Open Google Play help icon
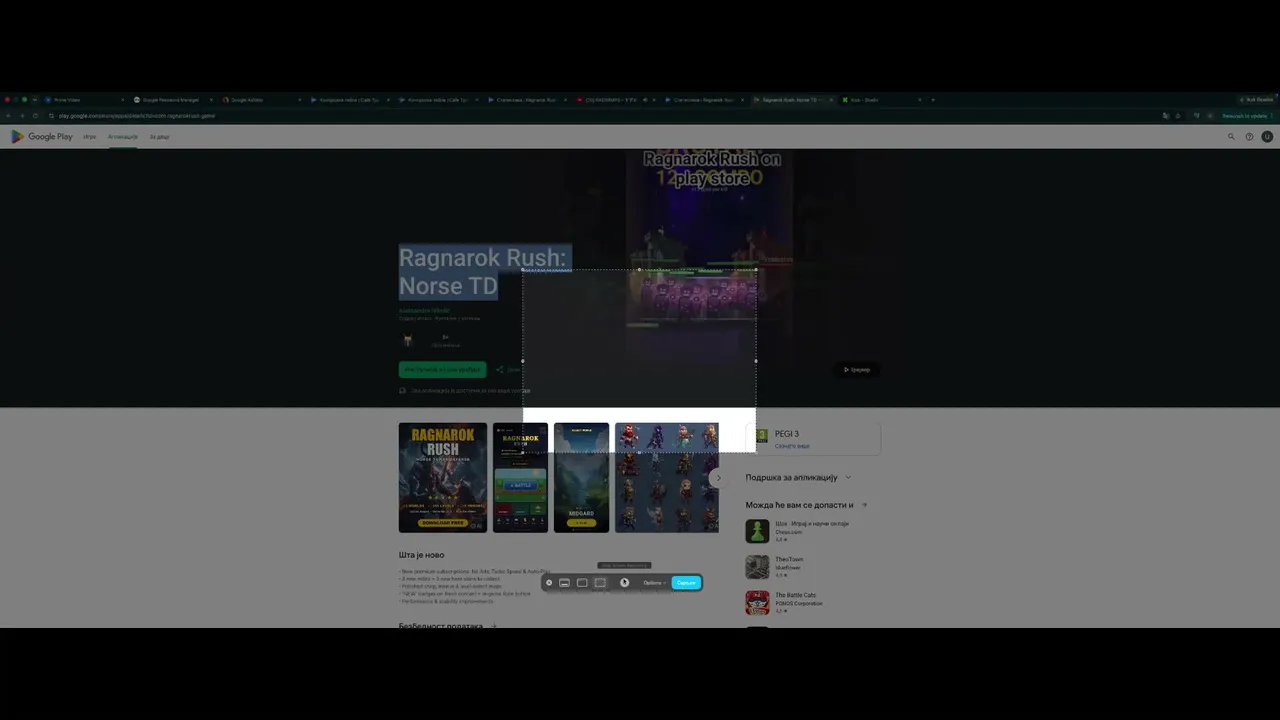 (1249, 137)
